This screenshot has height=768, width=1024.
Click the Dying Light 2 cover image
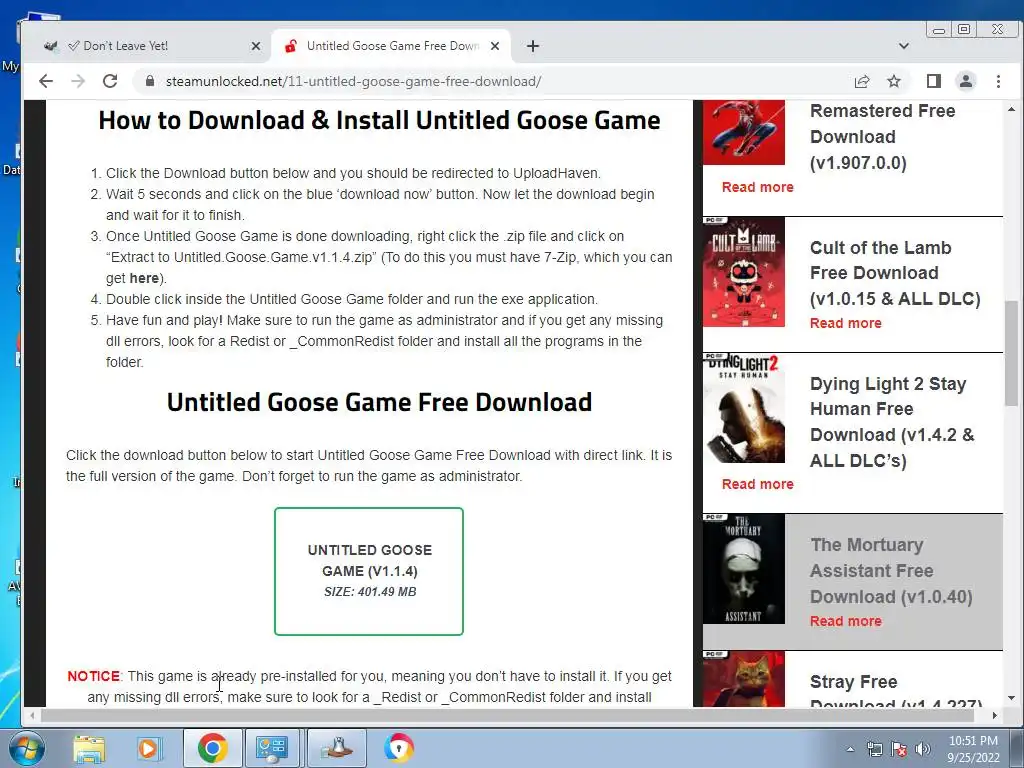744,408
